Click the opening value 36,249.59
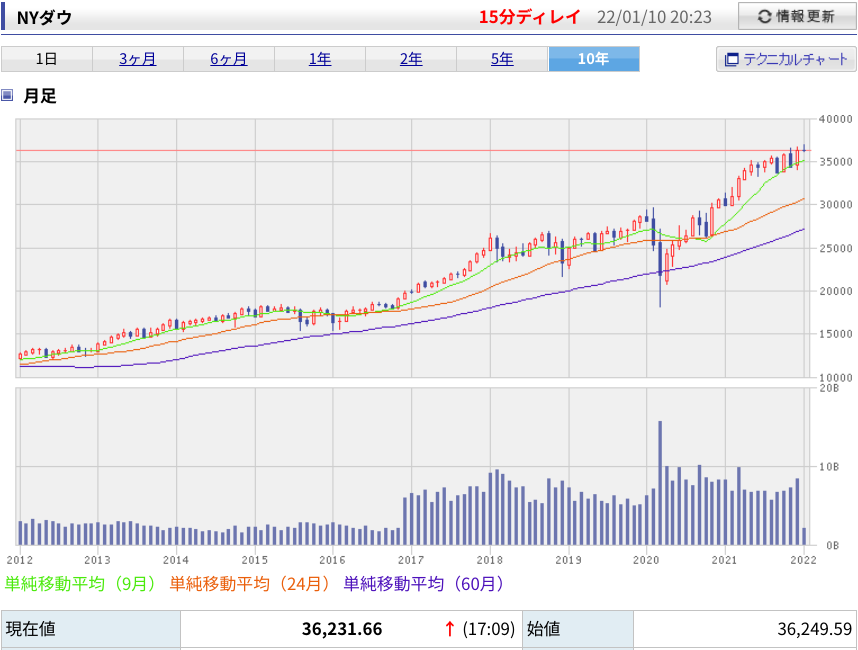This screenshot has height=650, width=858. pyautogui.click(x=815, y=629)
